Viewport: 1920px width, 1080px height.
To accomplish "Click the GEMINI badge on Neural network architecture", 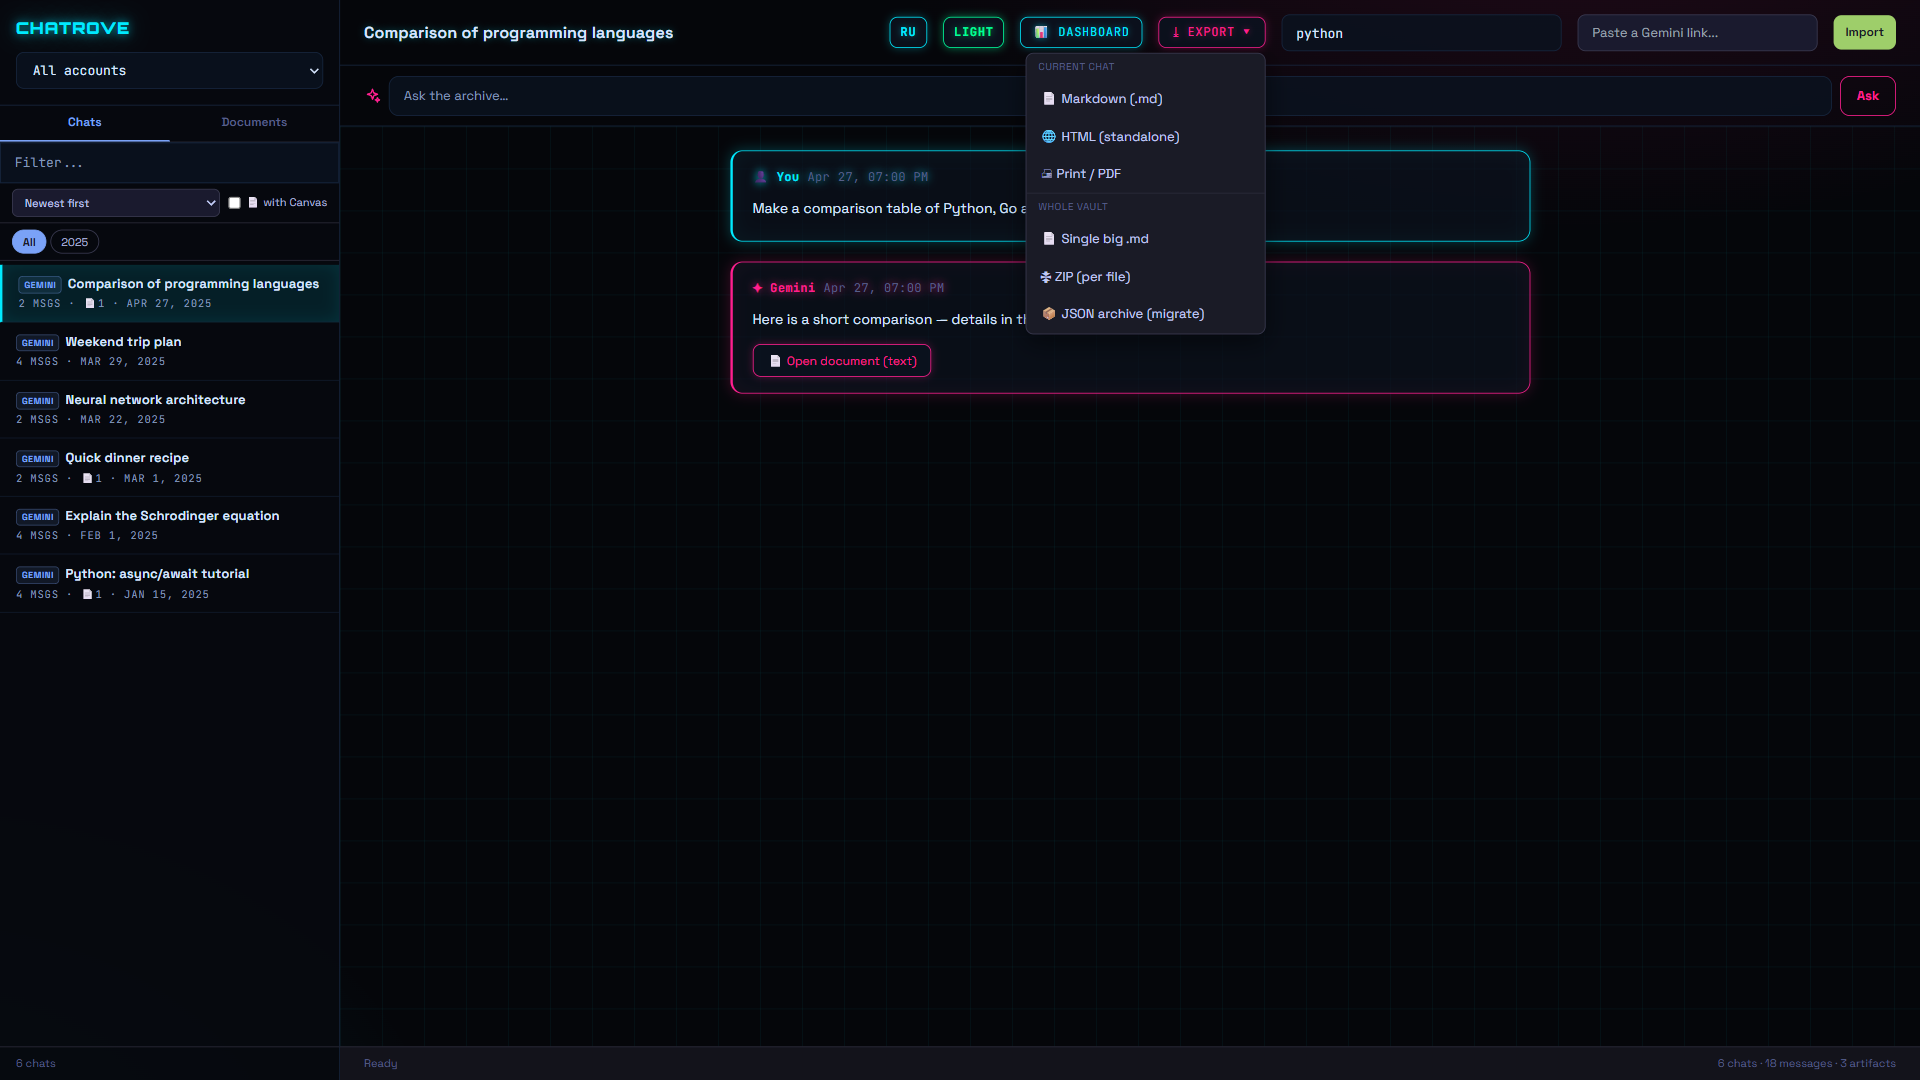I will tap(38, 401).
